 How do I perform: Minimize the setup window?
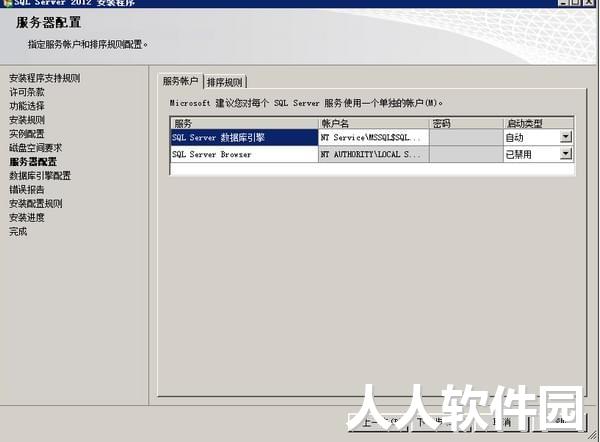pyautogui.click(x=563, y=3)
